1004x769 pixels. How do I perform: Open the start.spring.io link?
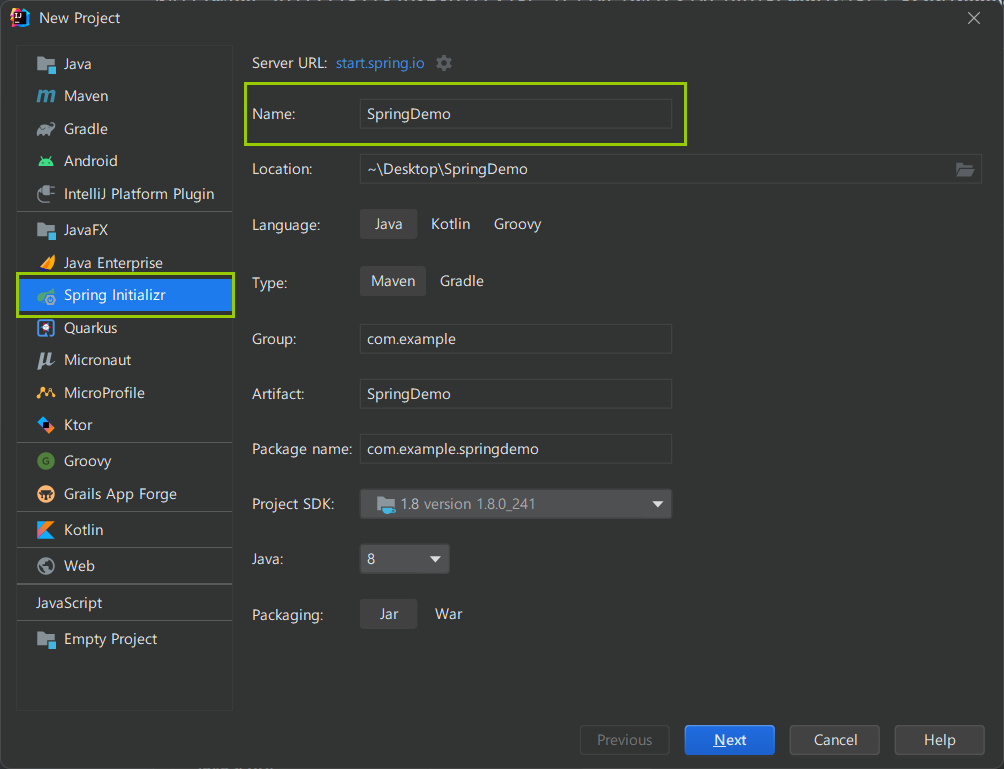[380, 63]
